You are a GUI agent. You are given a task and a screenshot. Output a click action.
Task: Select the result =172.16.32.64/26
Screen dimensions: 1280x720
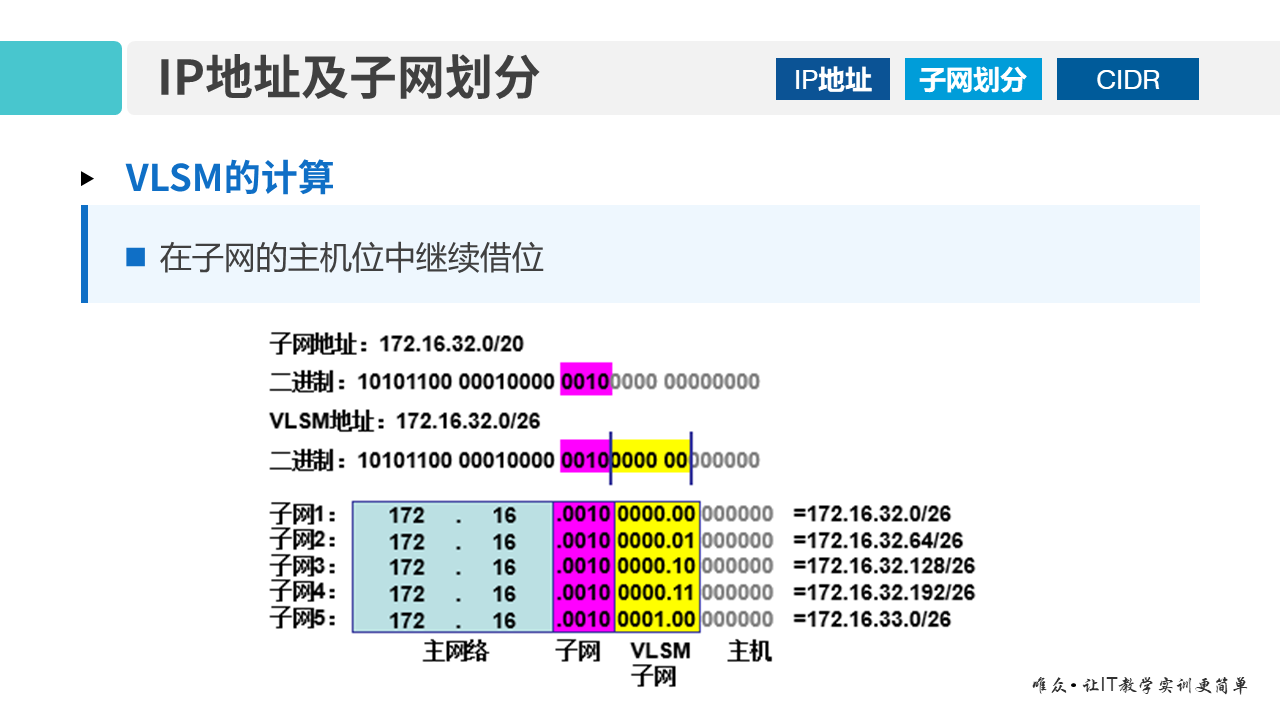pyautogui.click(x=878, y=540)
